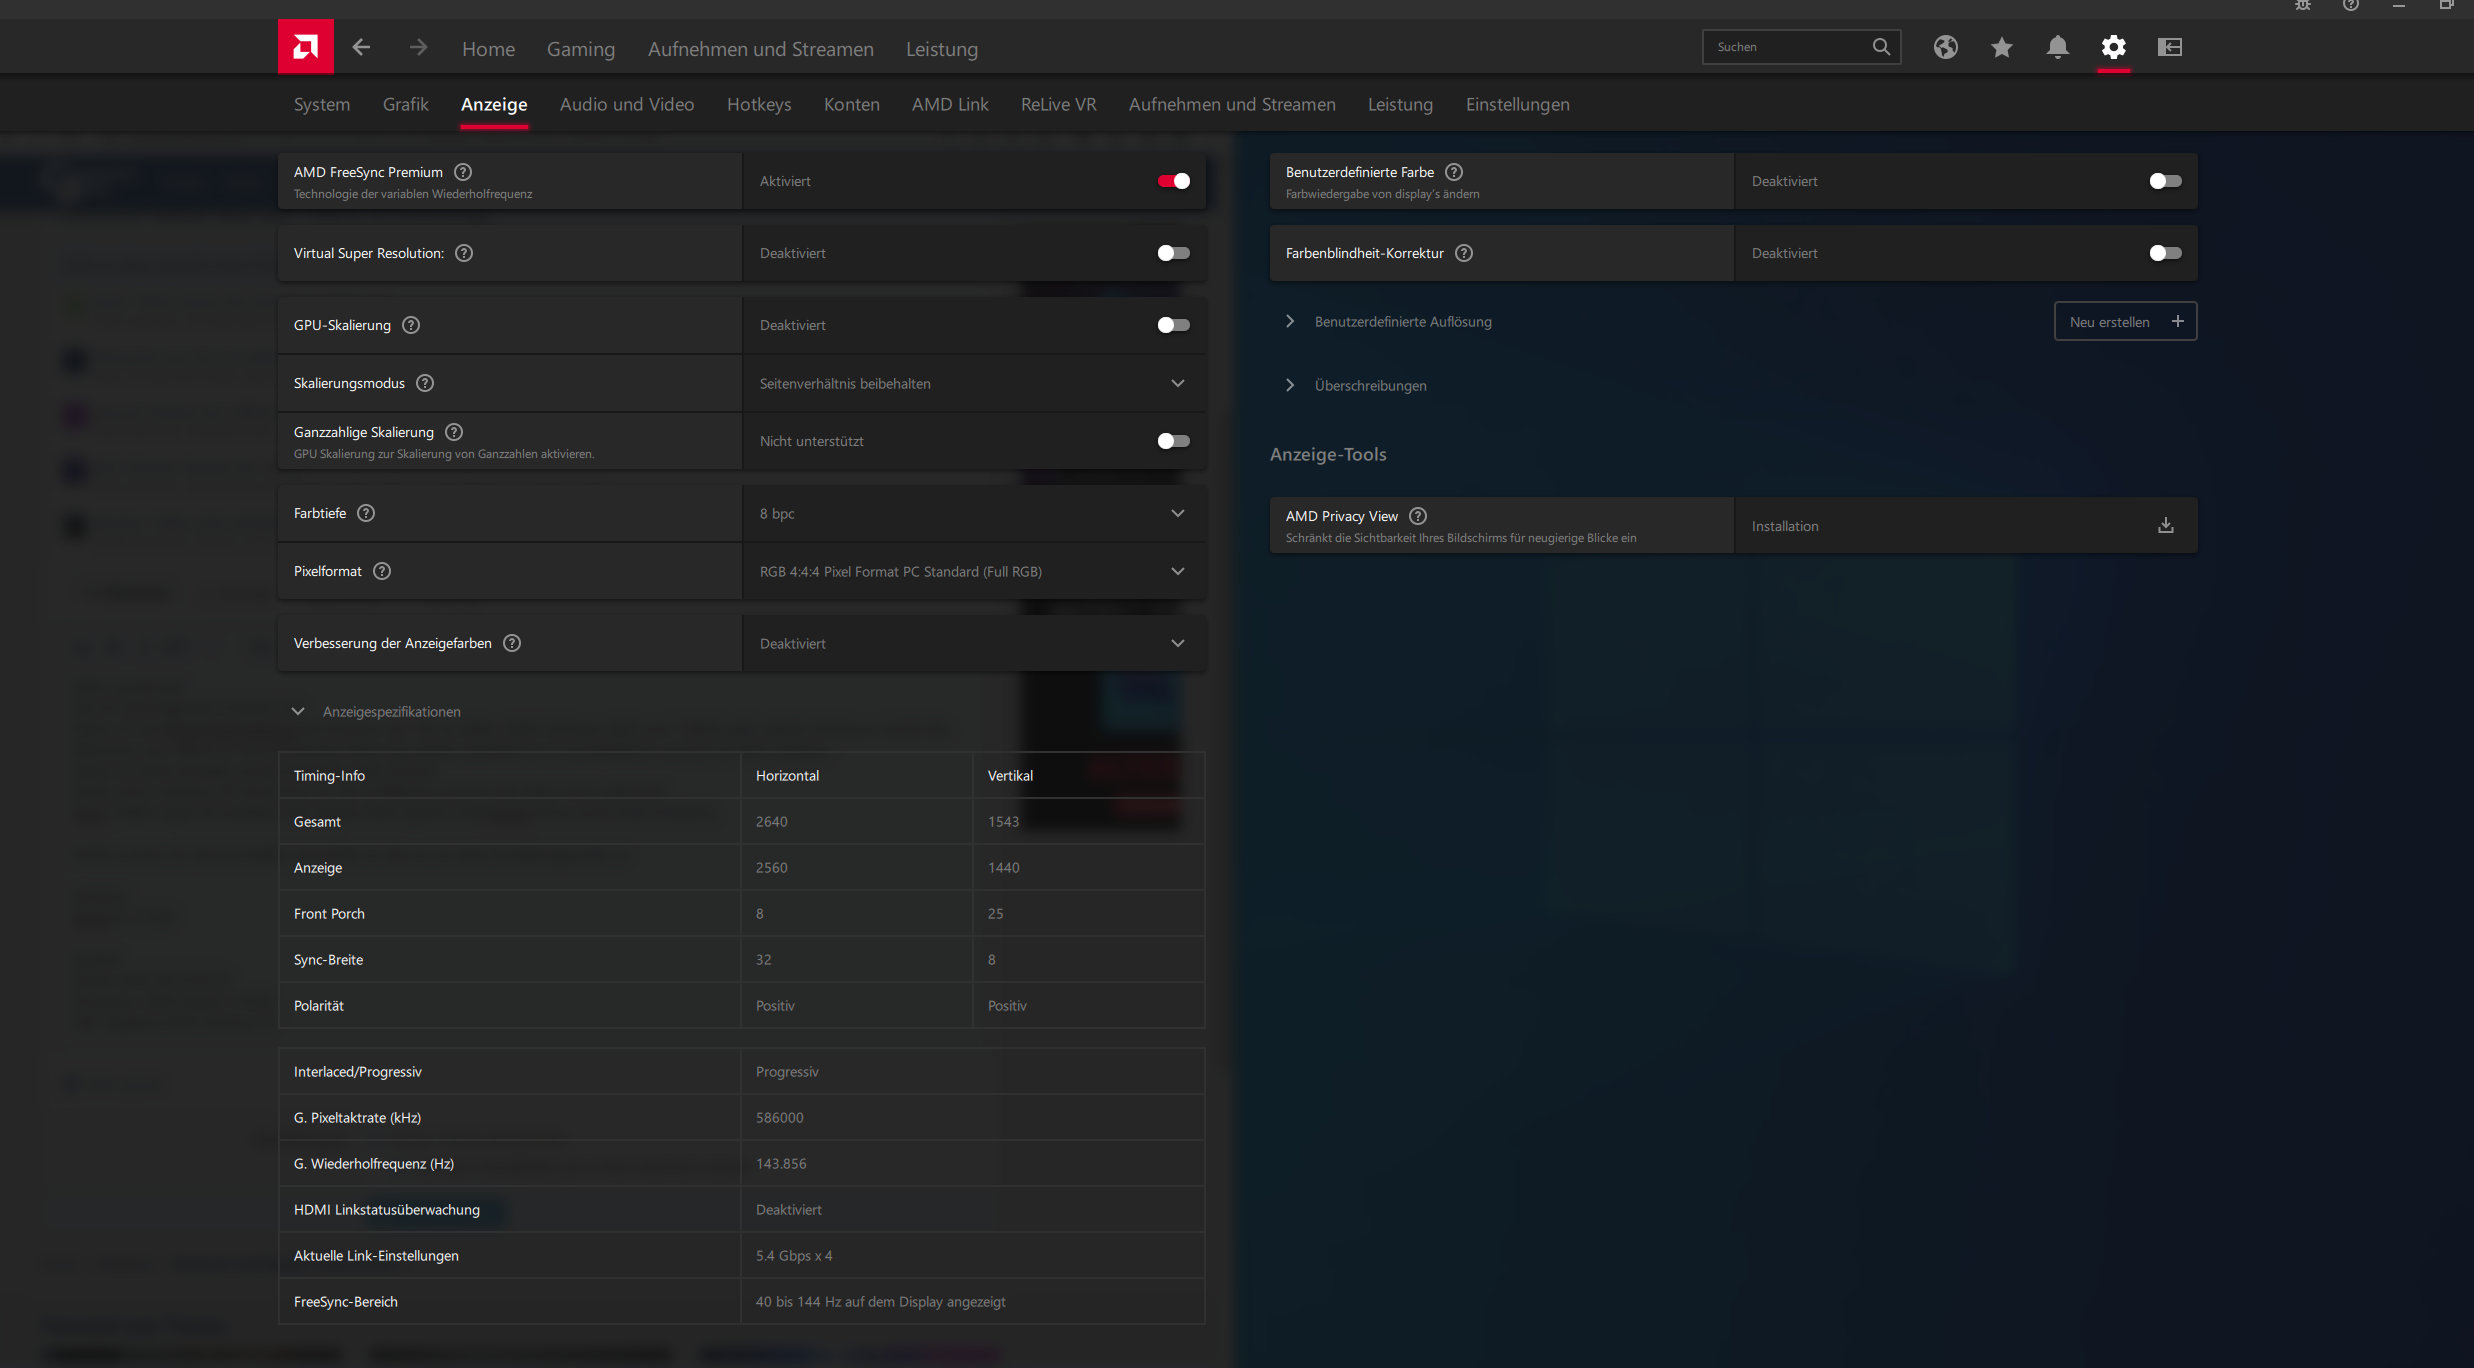Disable AMD FreeSync Premium toggle
The image size is (2474, 1368).
(1173, 181)
